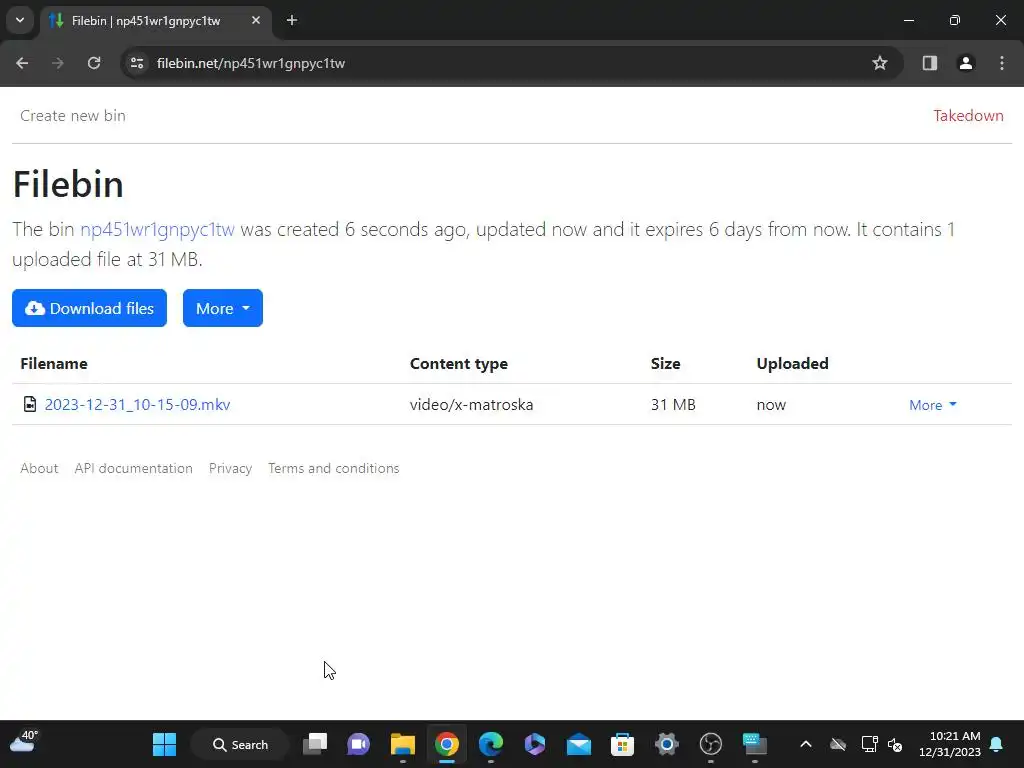The height and width of the screenshot is (768, 1024).
Task: Click the Content type column header
Action: pos(458,364)
